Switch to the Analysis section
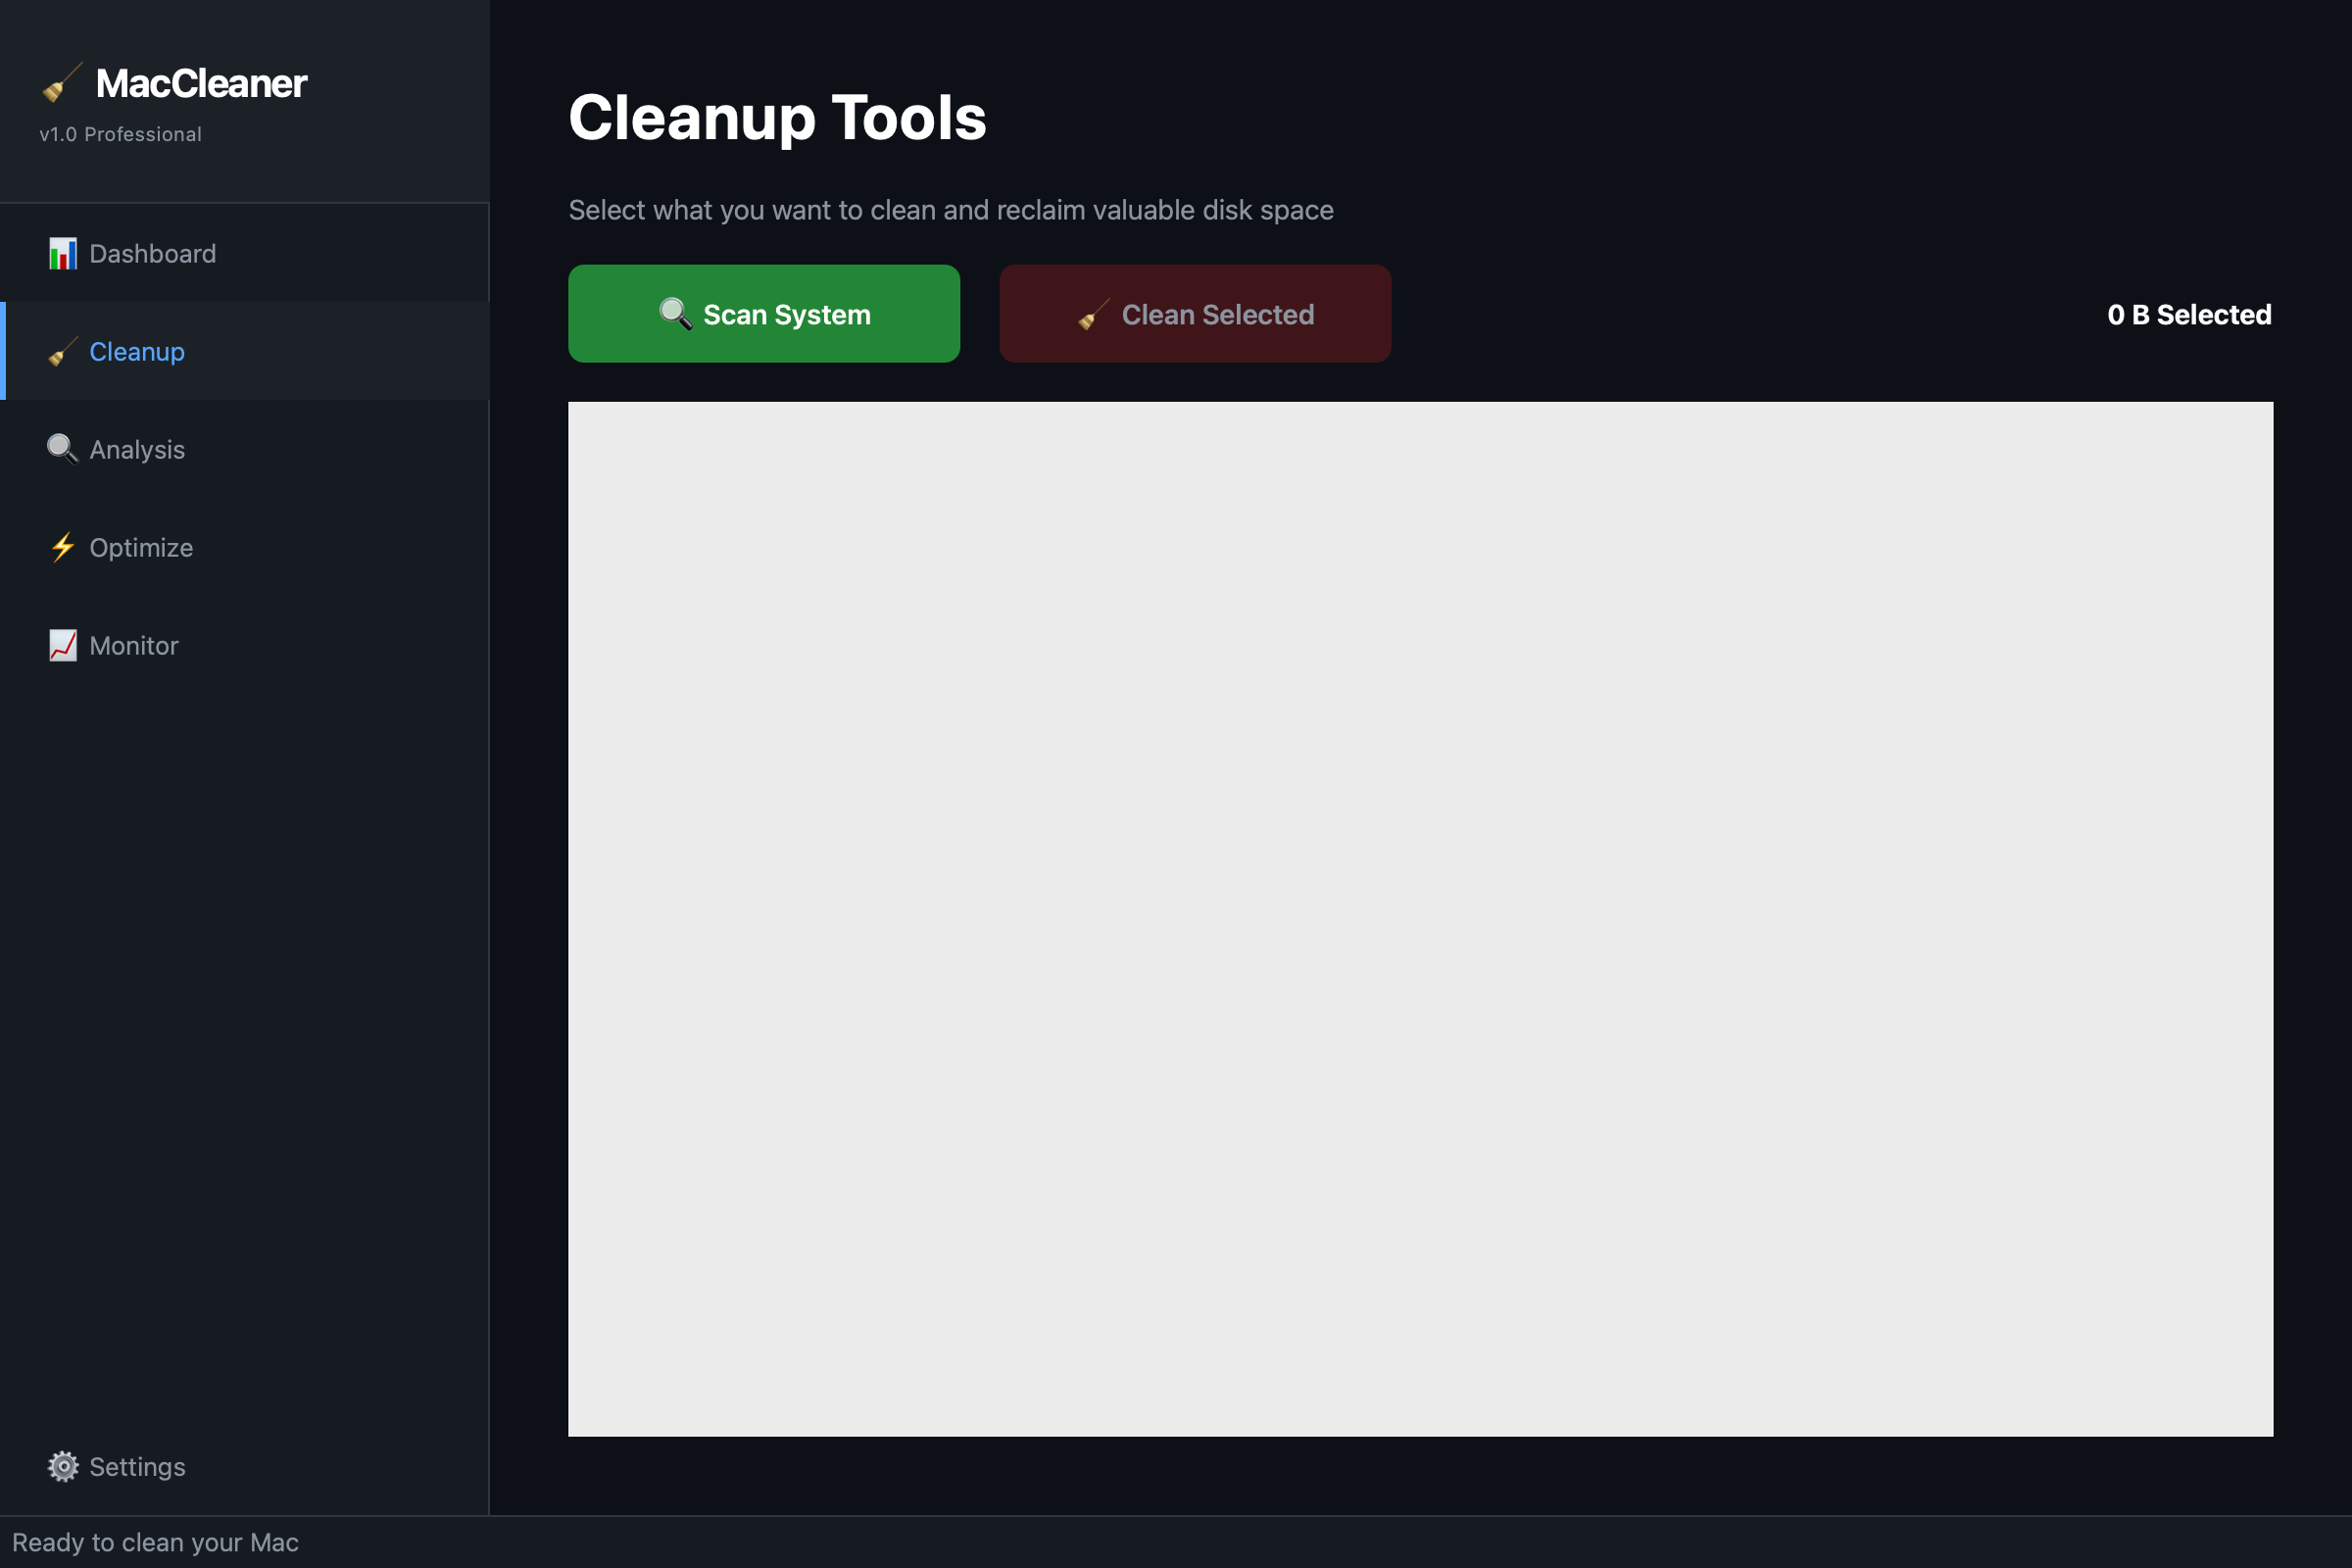2352x1568 pixels. click(x=137, y=449)
